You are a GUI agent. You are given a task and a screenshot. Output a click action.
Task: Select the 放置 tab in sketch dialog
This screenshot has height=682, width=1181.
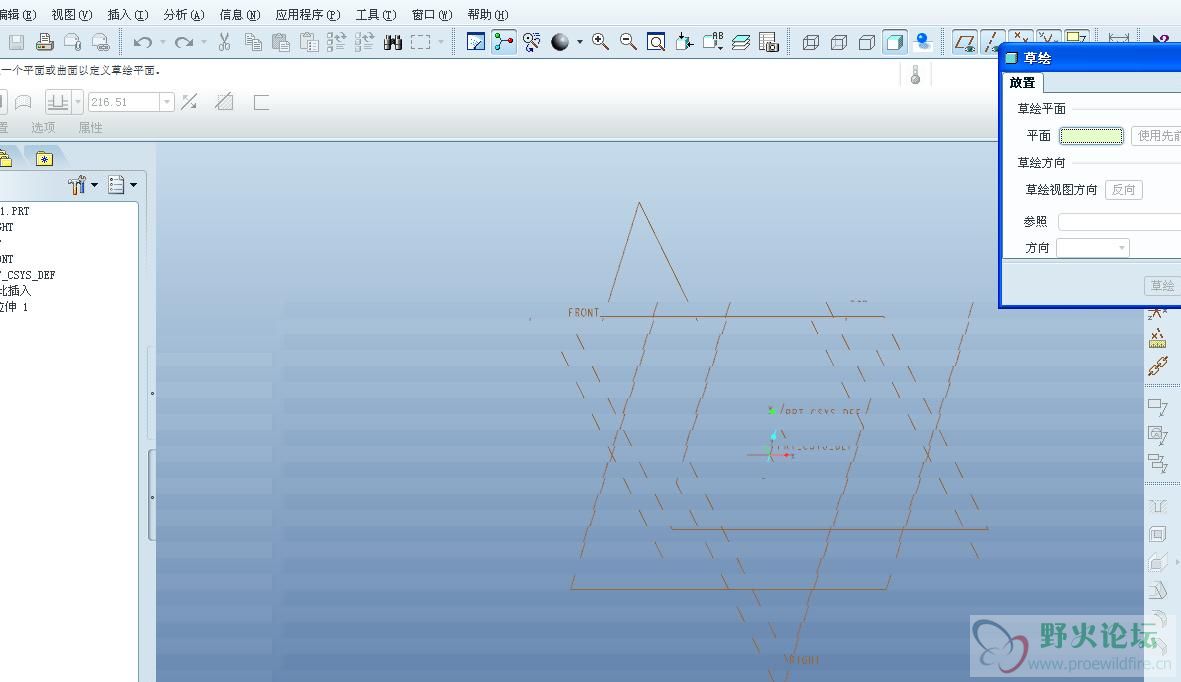pos(1023,82)
